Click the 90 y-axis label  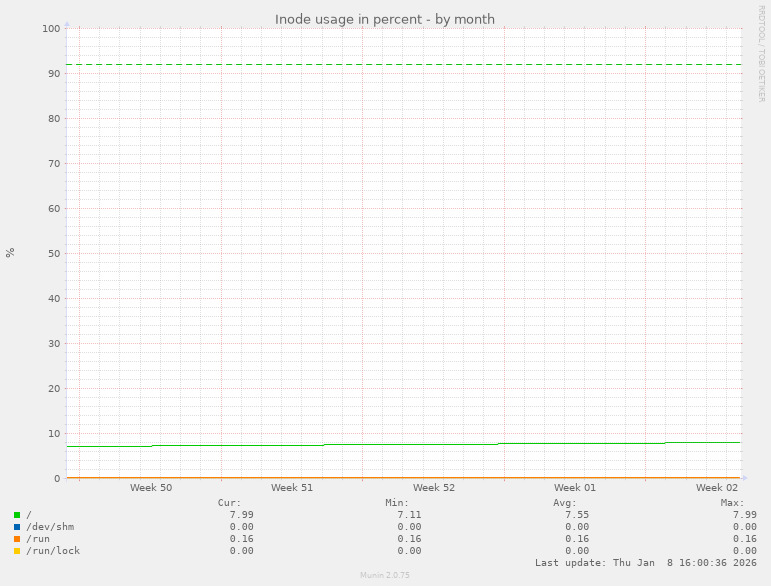pos(54,74)
